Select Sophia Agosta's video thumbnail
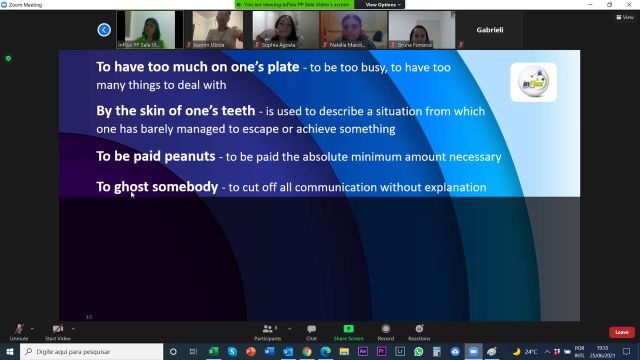640x360 pixels. click(286, 30)
